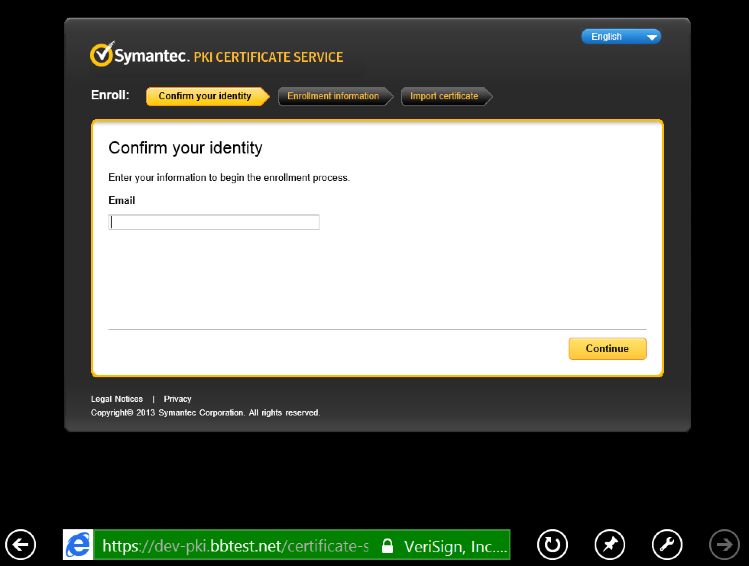The image size is (749, 566).
Task: Click the Confirm your identity heading
Action: click(x=185, y=148)
